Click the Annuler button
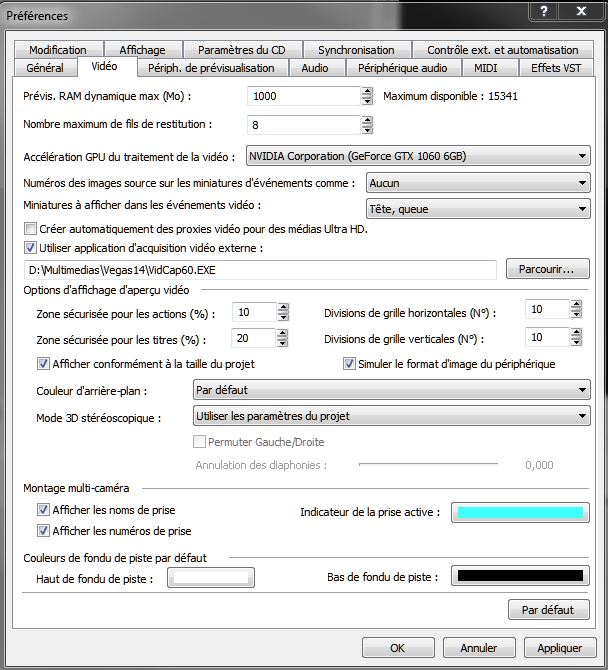Screen dimensions: 608x670 [479, 648]
